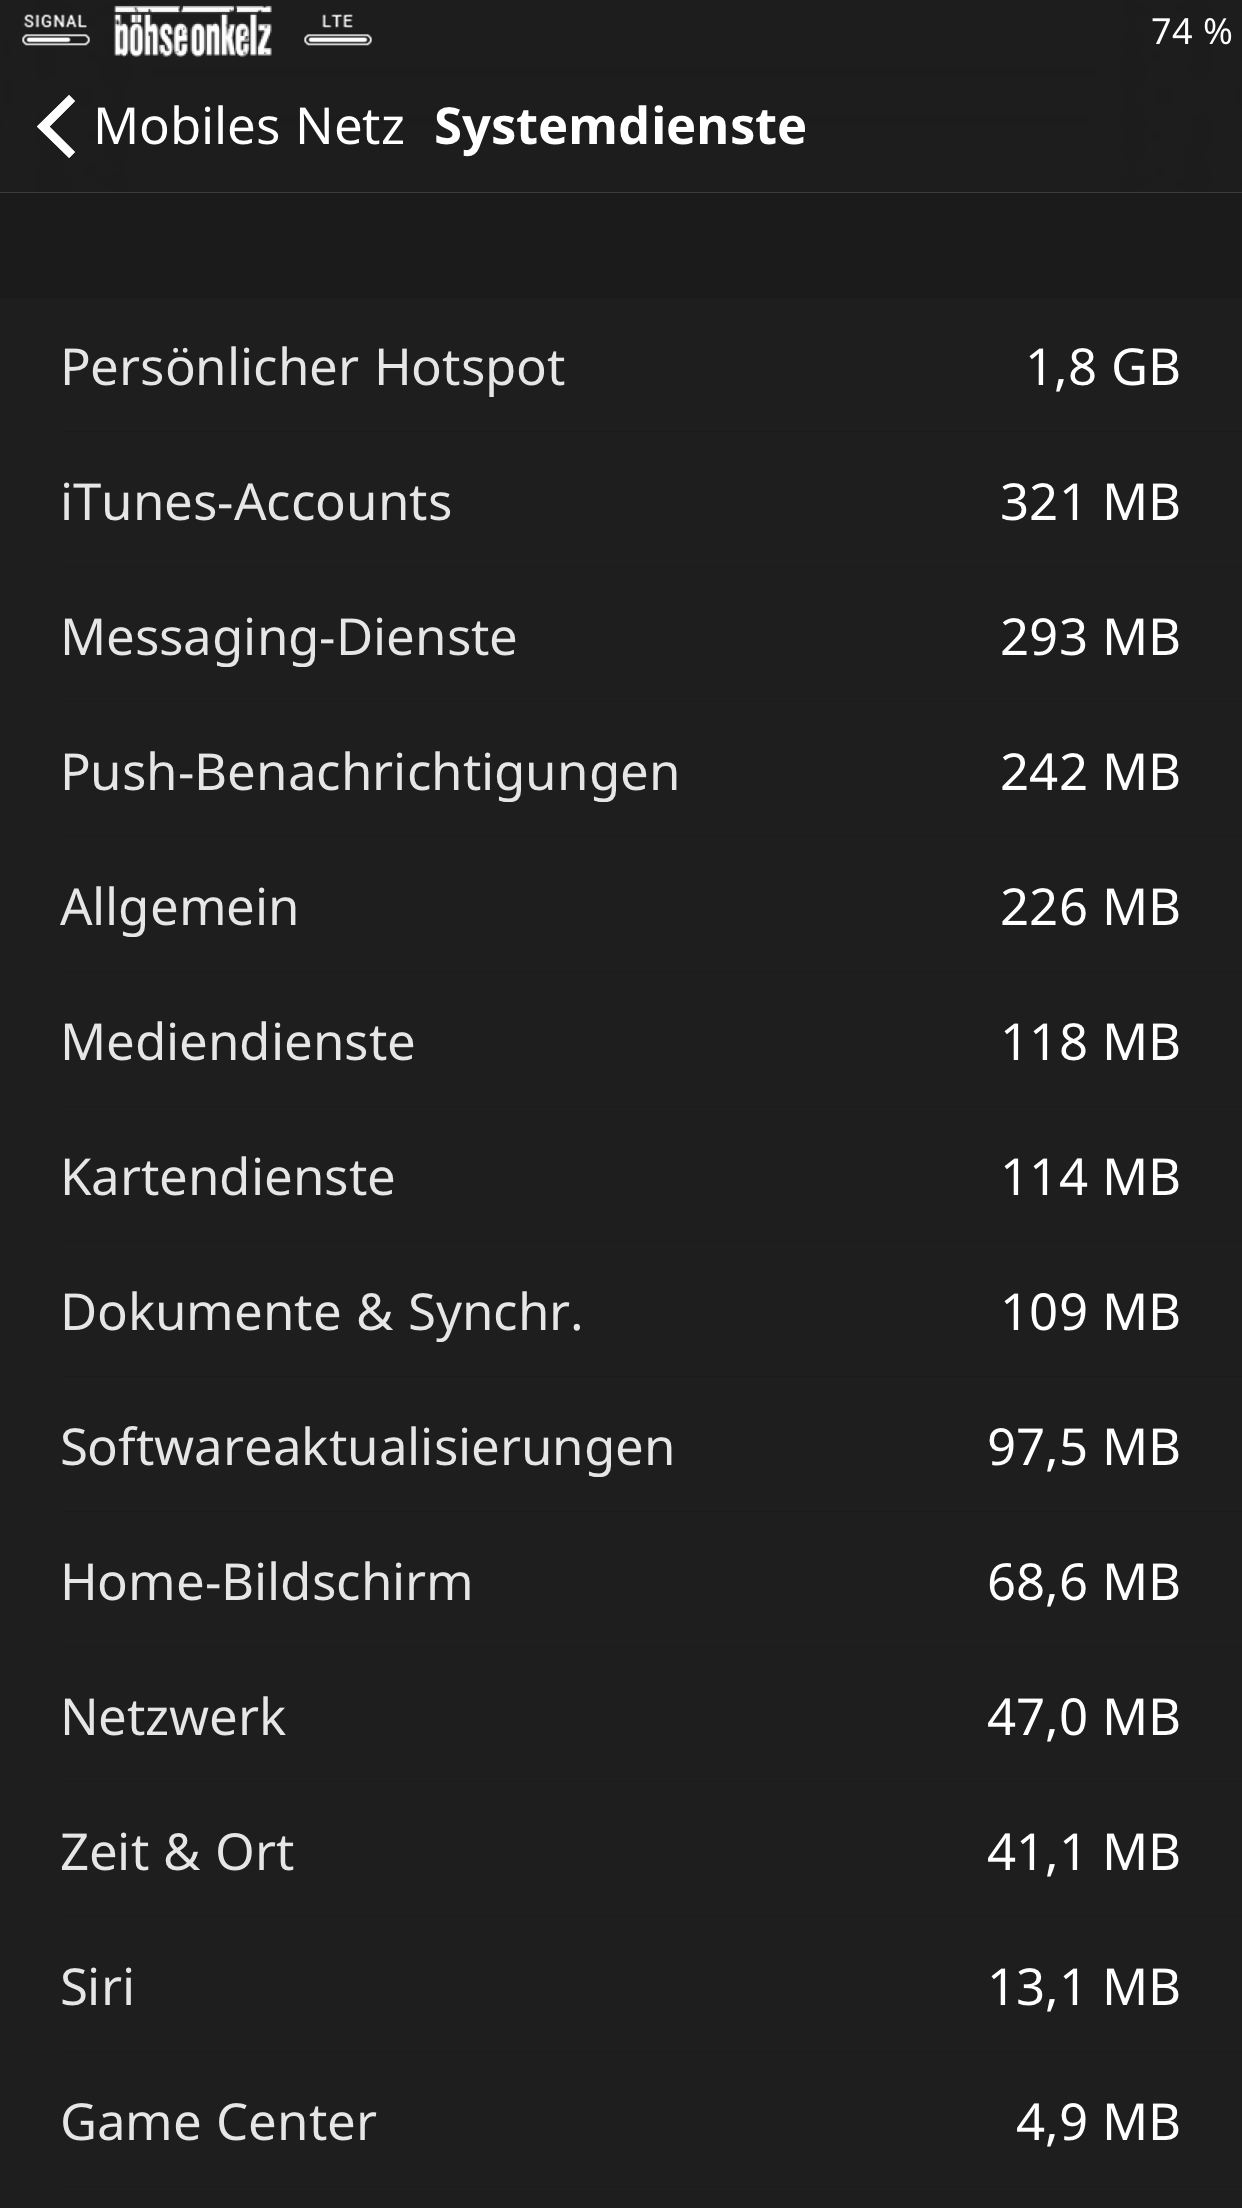This screenshot has height=2208, width=1242.
Task: Select the Netzwerk list item
Action: pos(620,1717)
